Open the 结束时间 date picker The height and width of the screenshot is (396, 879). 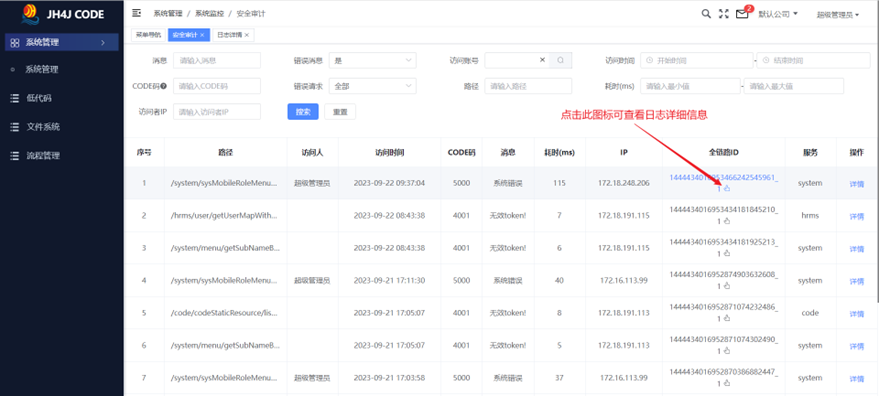(812, 60)
